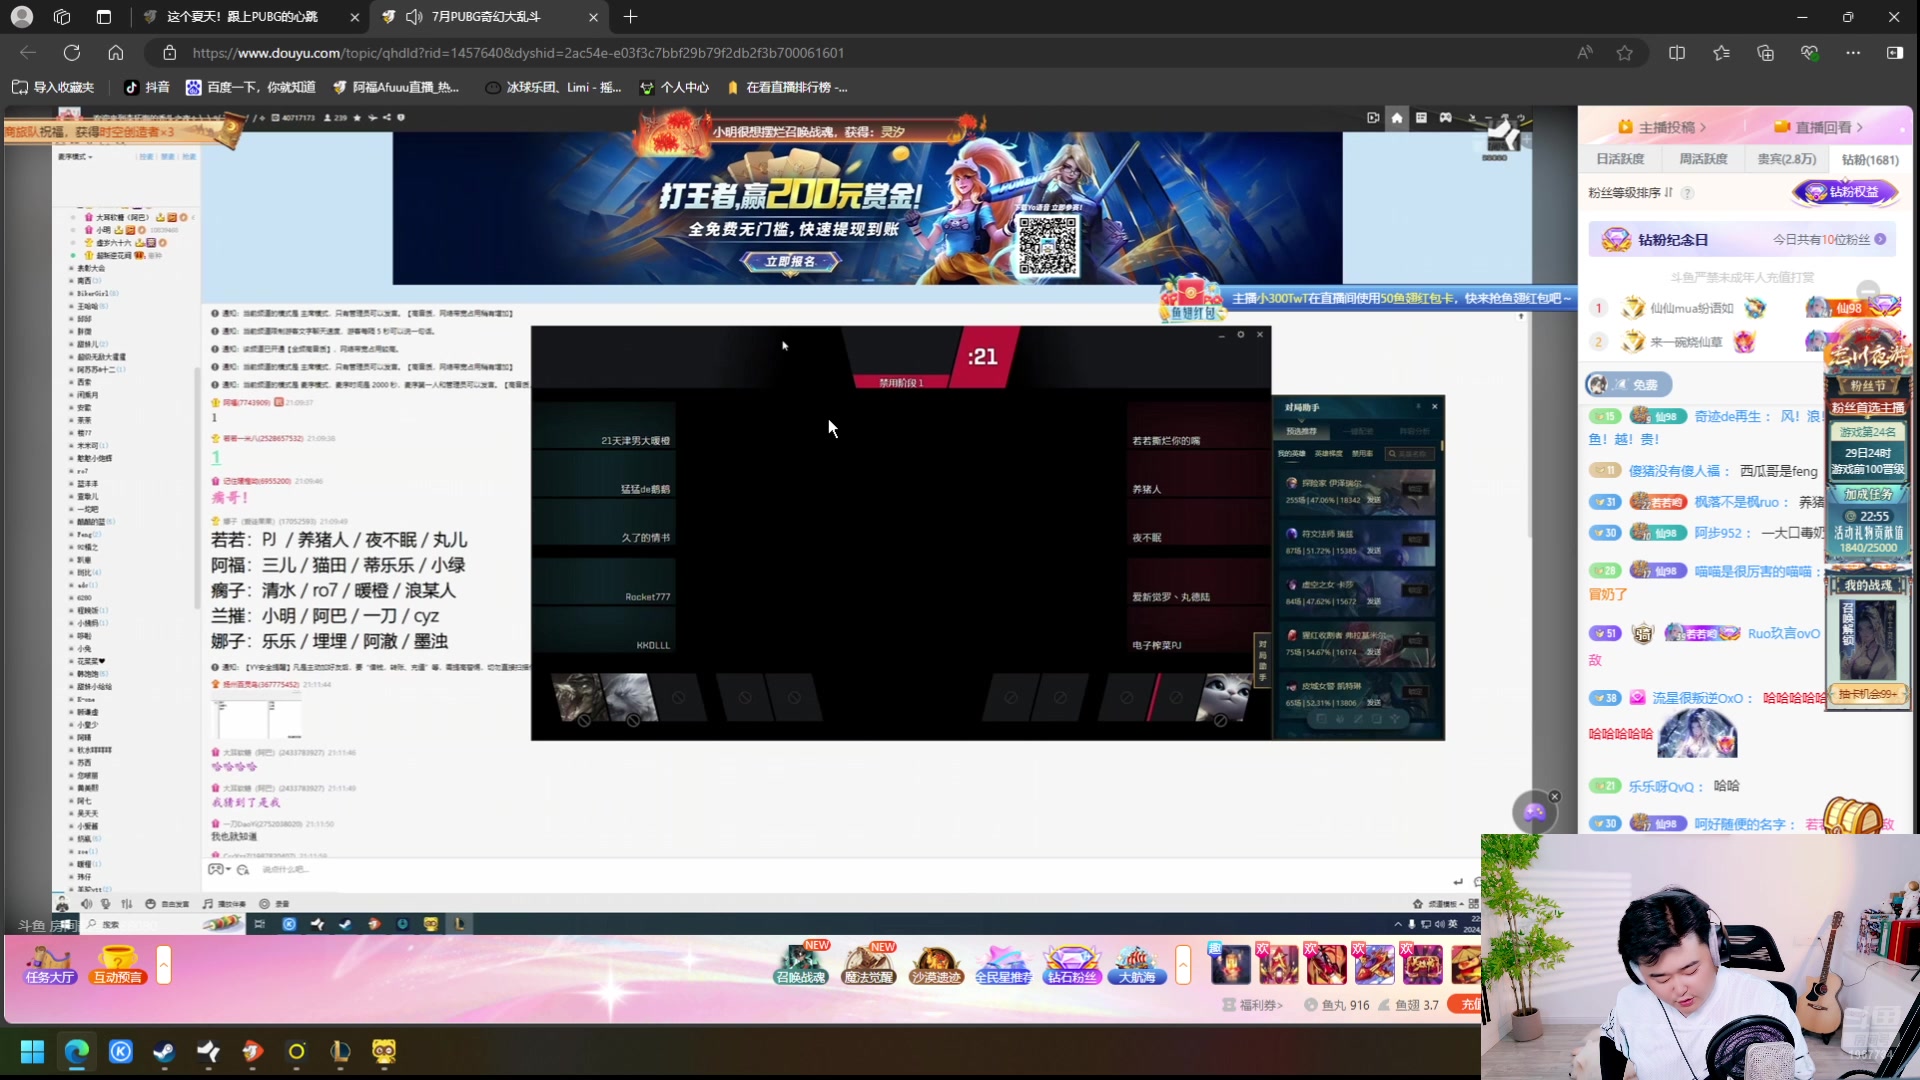Image resolution: width=1920 pixels, height=1080 pixels.
Task: Click the browser address bar URL
Action: coord(518,53)
